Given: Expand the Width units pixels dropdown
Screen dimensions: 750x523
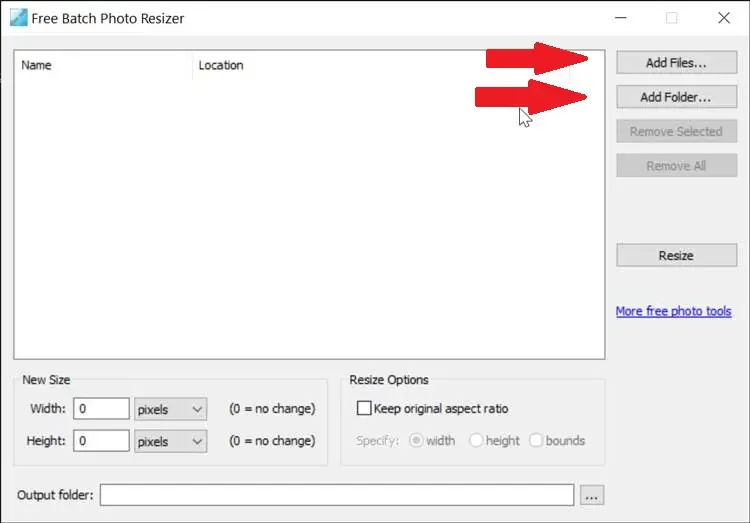Looking at the screenshot, I should point(170,409).
